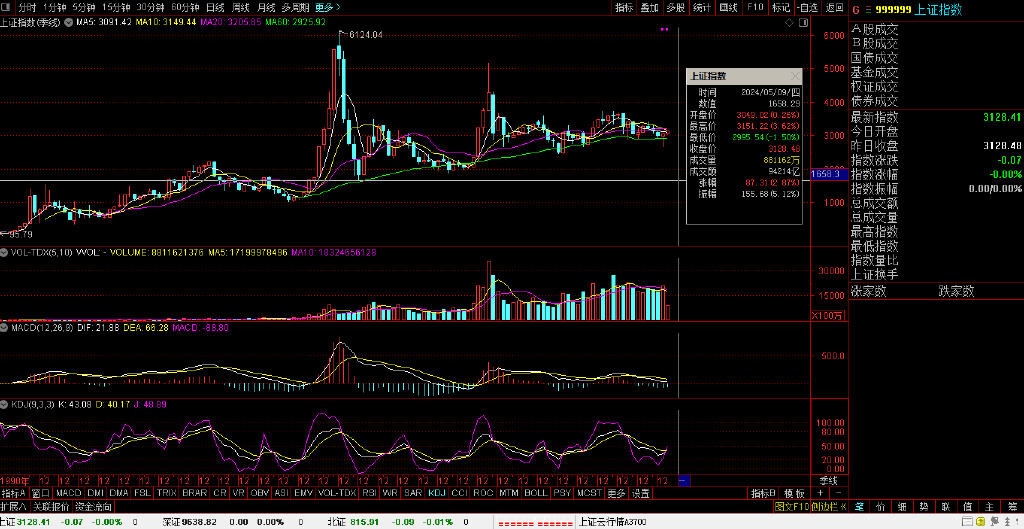Expand the 更多 periods dropdown

pyautogui.click(x=327, y=8)
